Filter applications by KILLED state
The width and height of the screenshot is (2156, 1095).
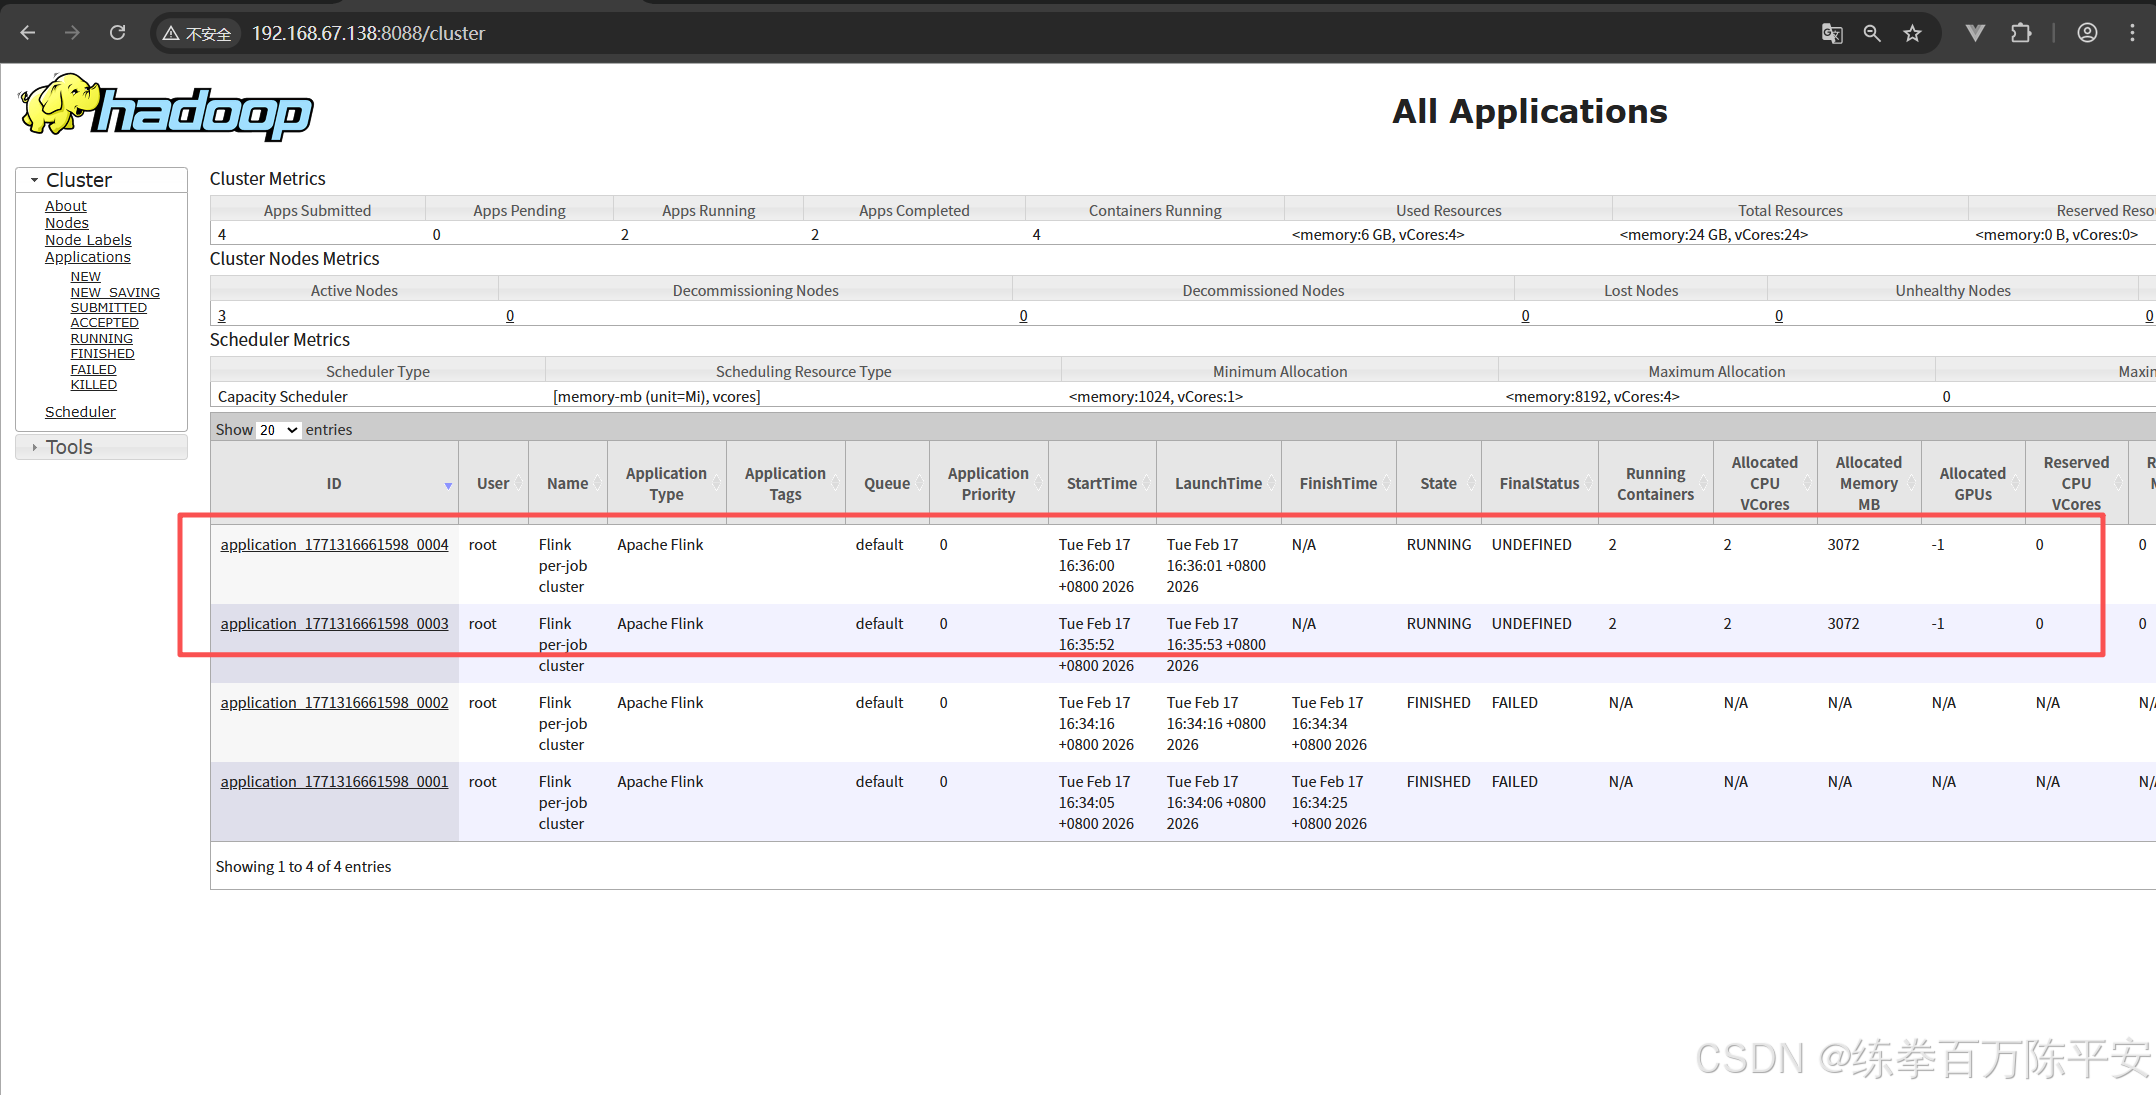94,385
